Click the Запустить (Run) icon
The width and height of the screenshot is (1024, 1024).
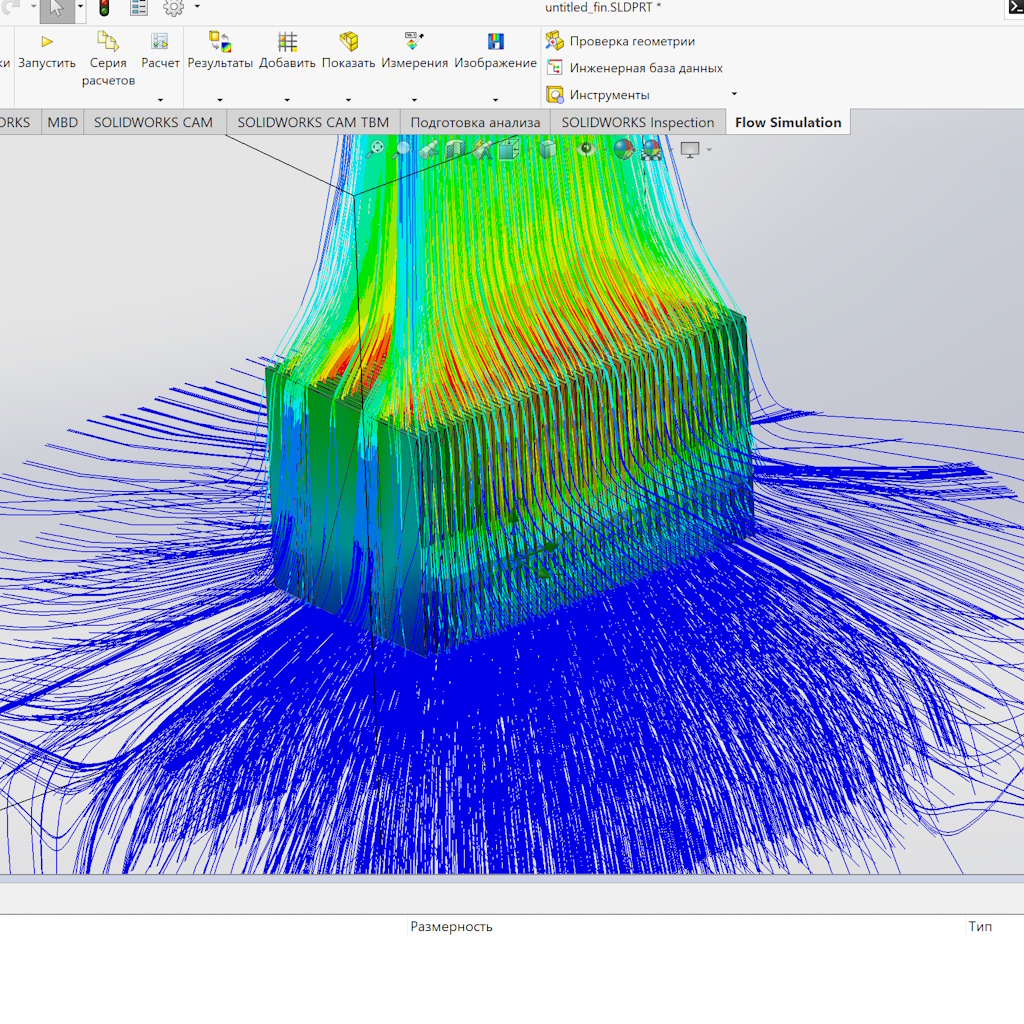47,42
